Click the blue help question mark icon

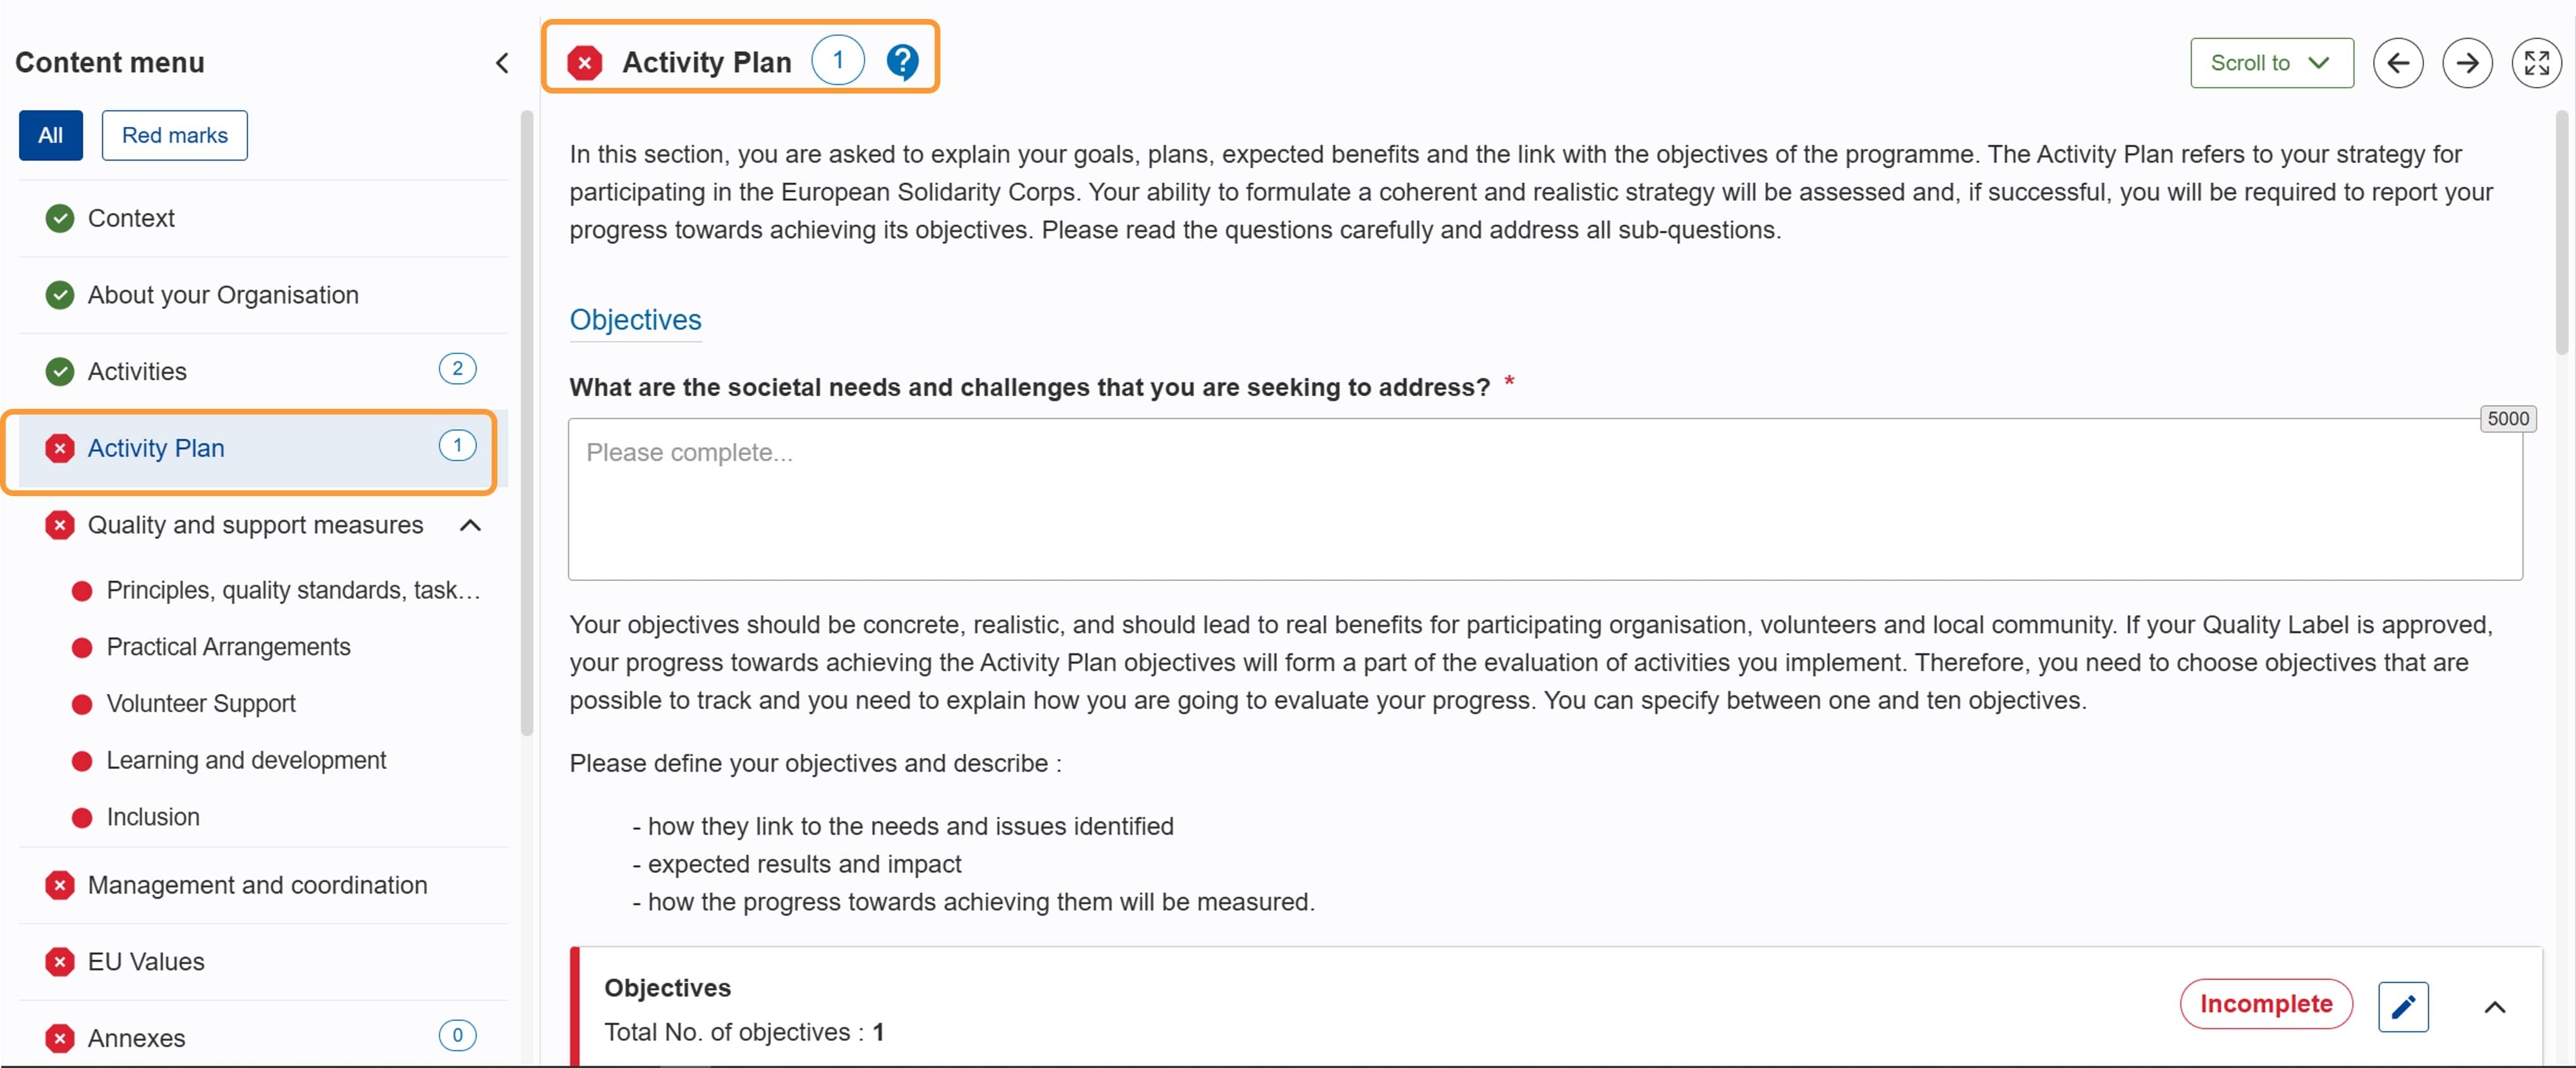pos(902,62)
